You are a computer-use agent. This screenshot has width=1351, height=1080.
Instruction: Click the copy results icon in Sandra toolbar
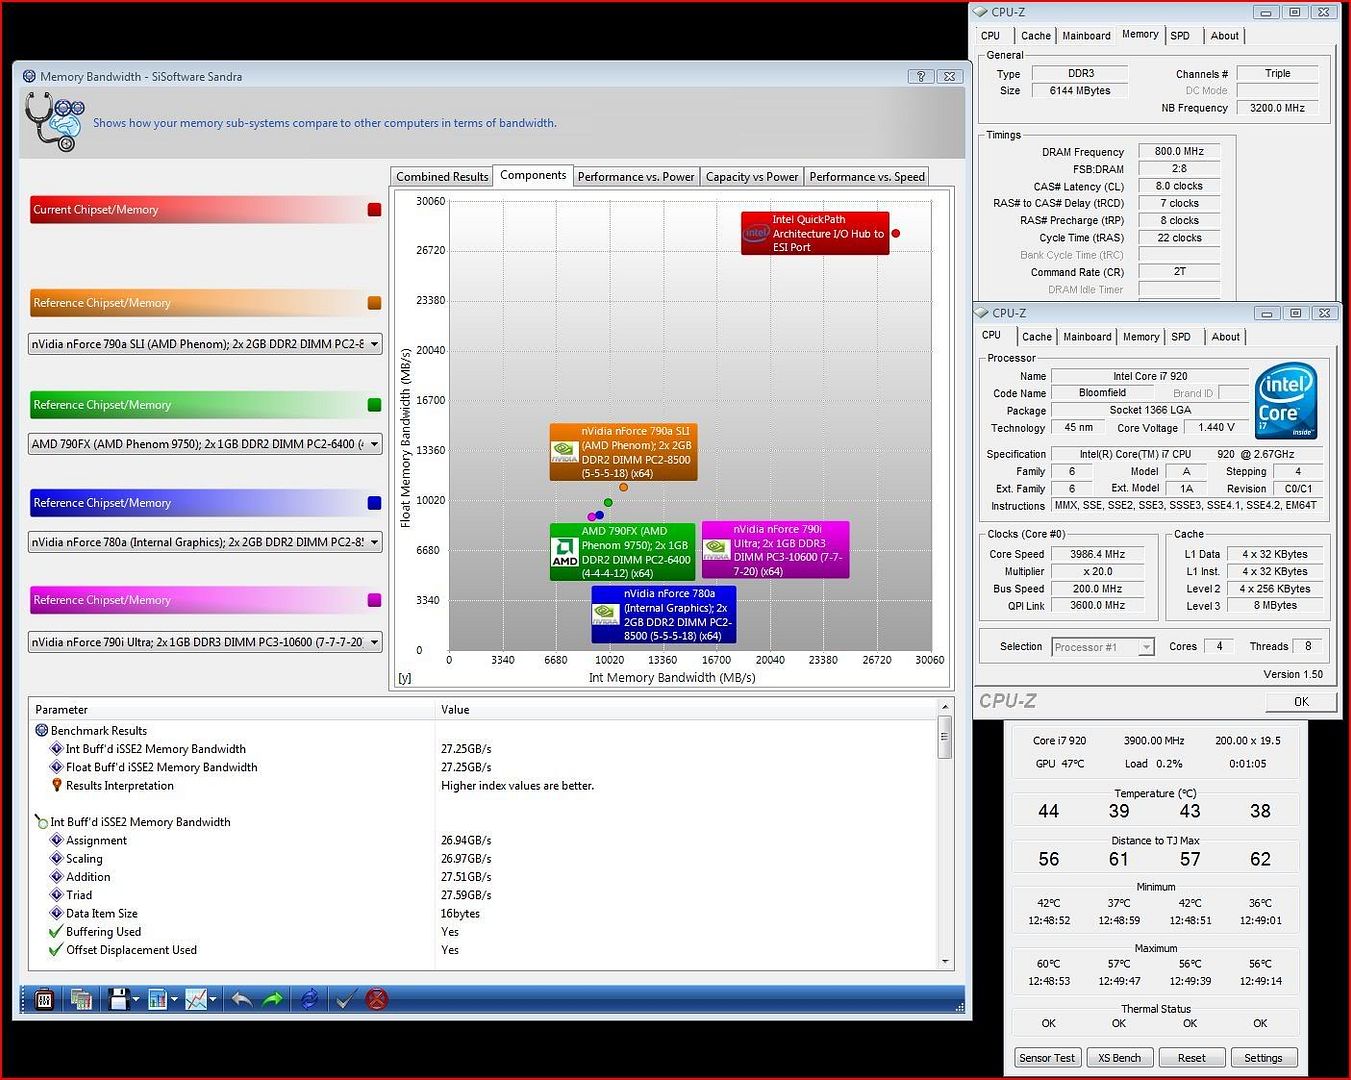point(81,999)
